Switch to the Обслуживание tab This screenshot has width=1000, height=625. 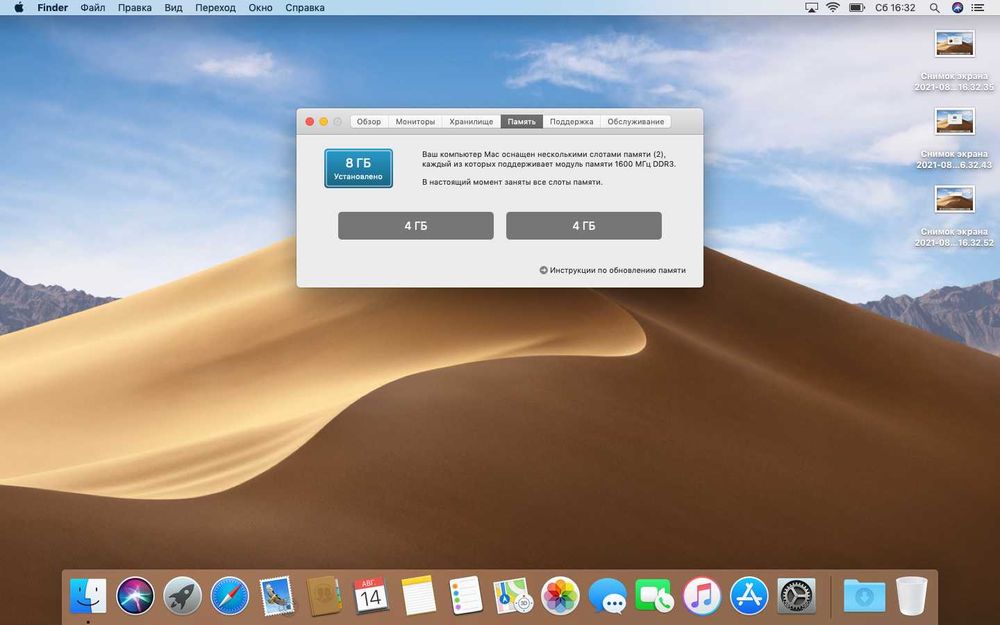click(636, 121)
